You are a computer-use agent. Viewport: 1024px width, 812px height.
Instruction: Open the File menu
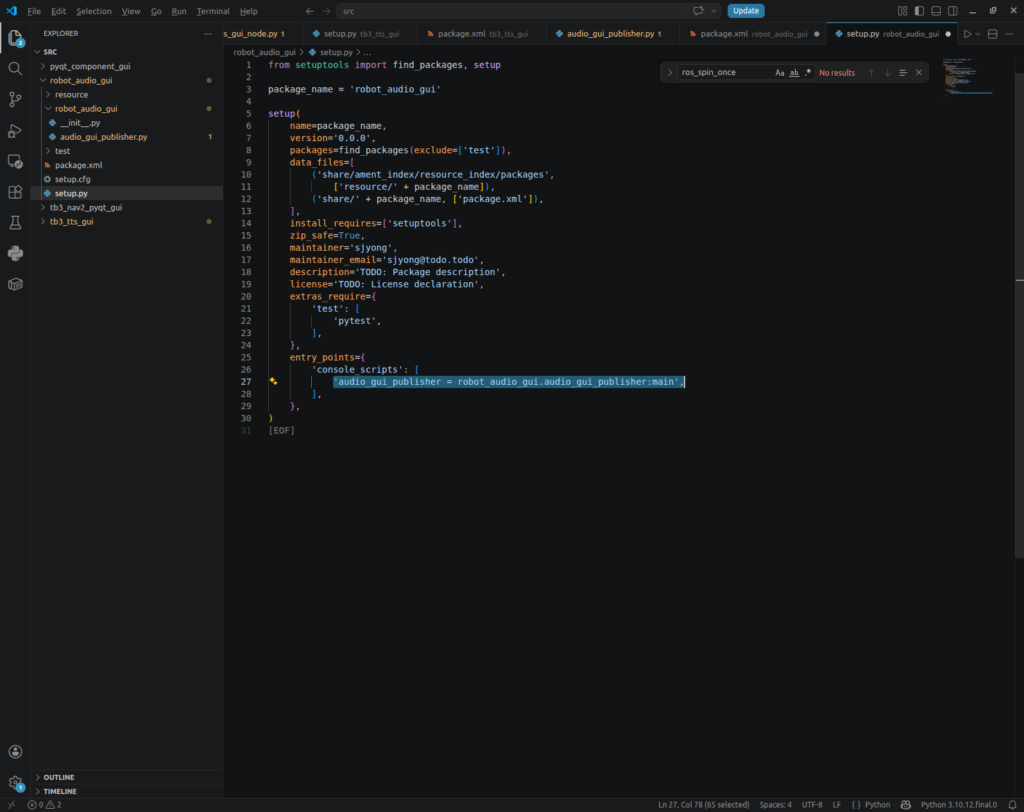(x=34, y=11)
